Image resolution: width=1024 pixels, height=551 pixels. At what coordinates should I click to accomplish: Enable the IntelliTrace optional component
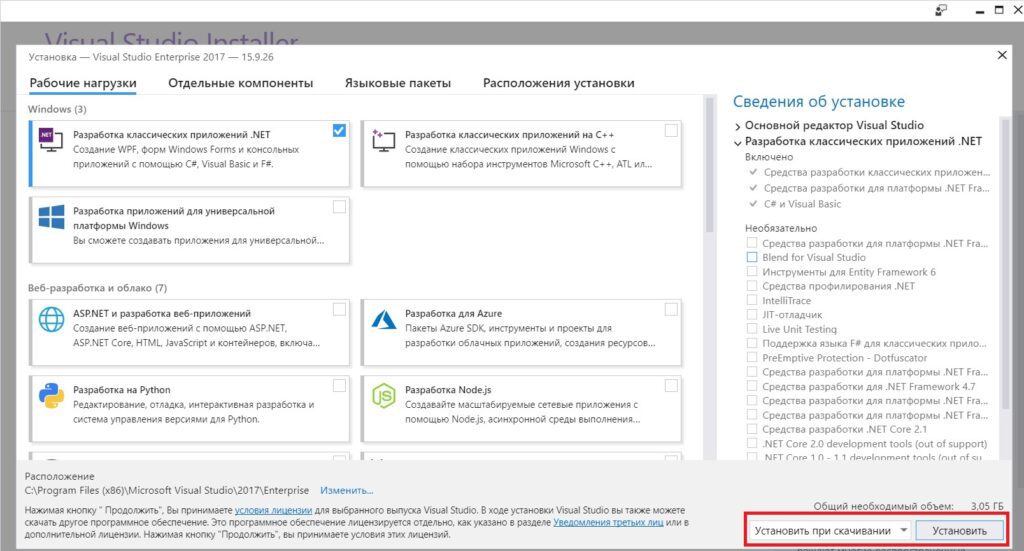pos(752,300)
